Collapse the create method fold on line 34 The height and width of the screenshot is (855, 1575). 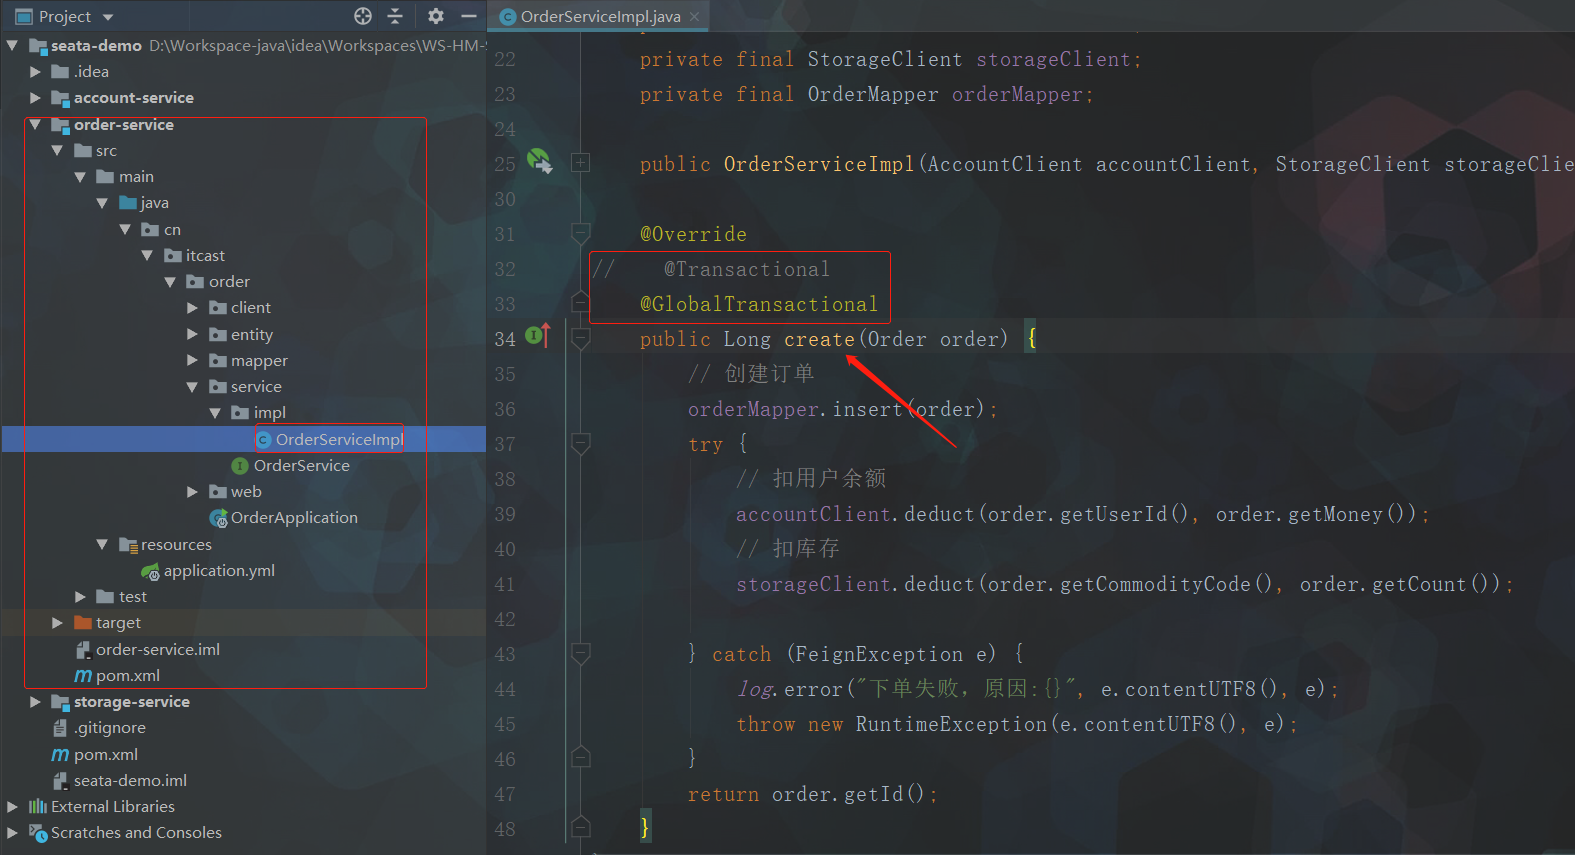click(x=580, y=339)
